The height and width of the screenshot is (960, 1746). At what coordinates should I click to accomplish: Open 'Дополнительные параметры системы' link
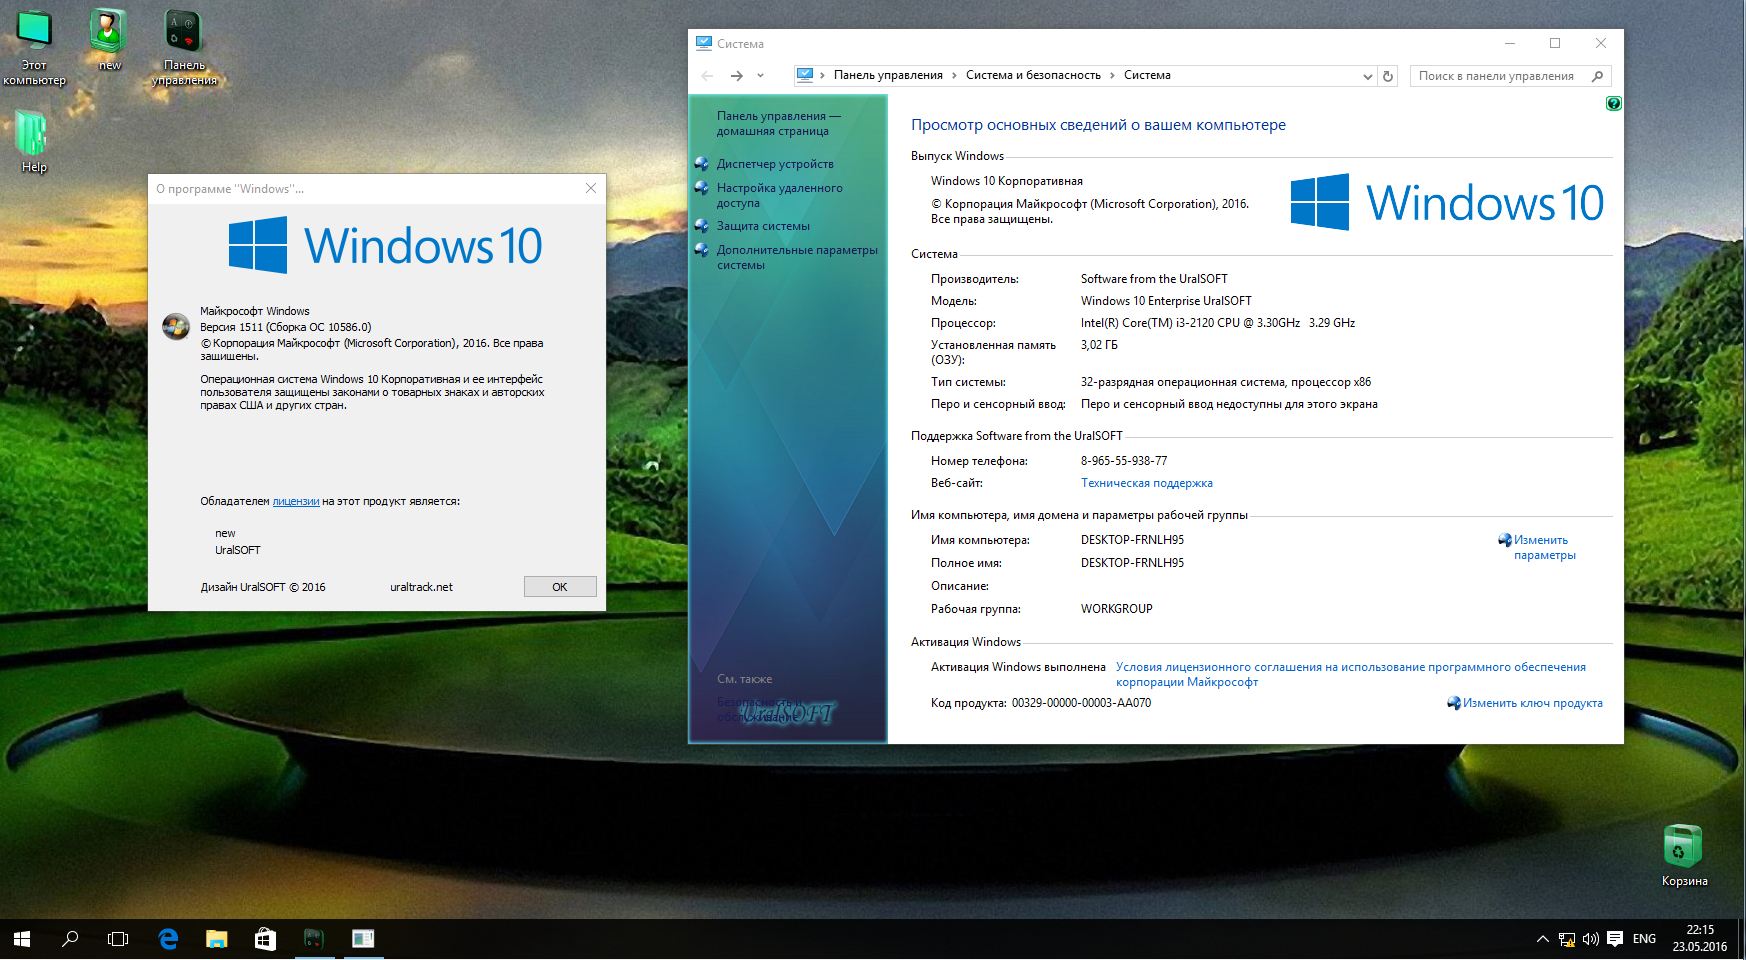point(797,257)
